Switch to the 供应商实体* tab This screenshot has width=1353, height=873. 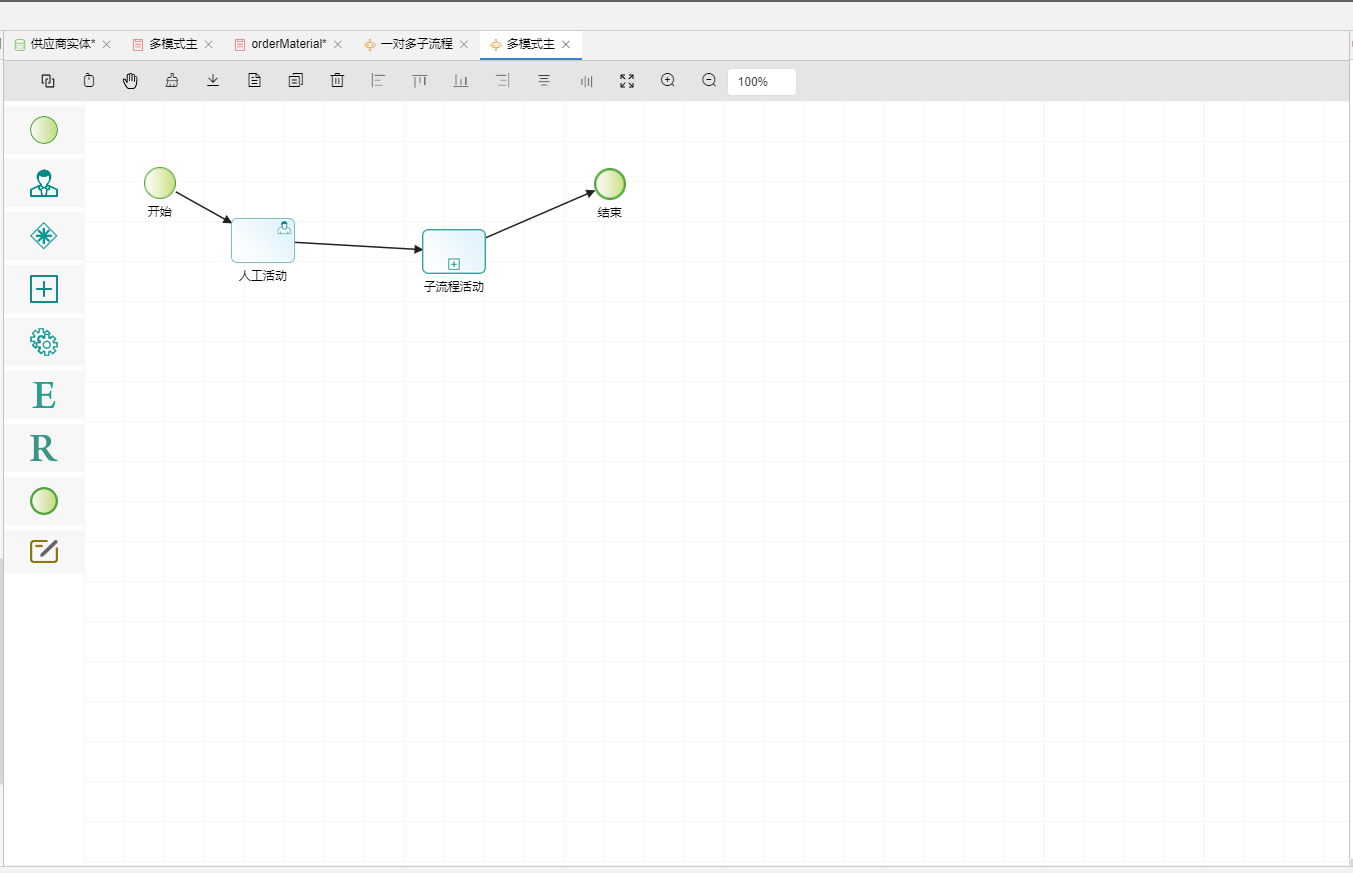click(x=63, y=45)
